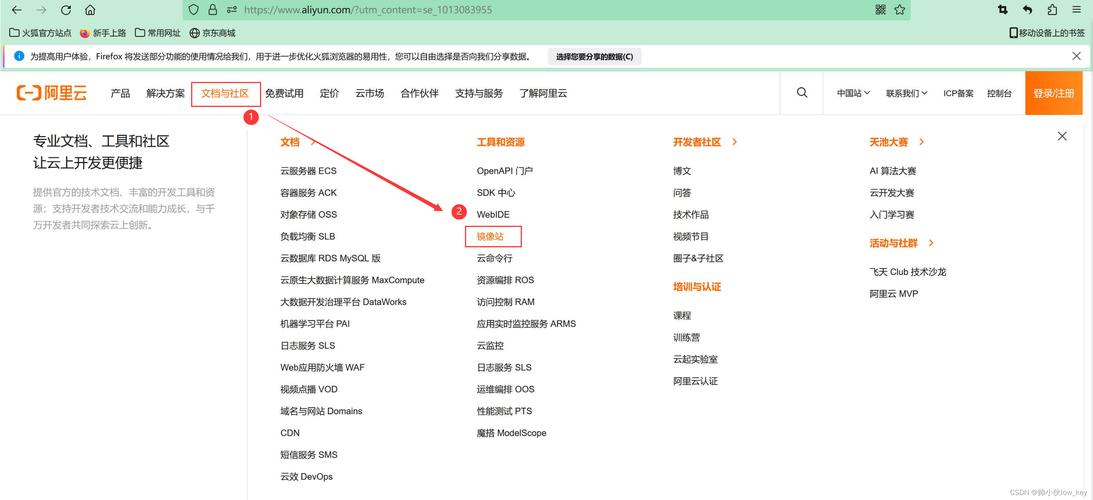Open the 文档与社区 menu
Image resolution: width=1093 pixels, height=500 pixels.
coord(225,93)
